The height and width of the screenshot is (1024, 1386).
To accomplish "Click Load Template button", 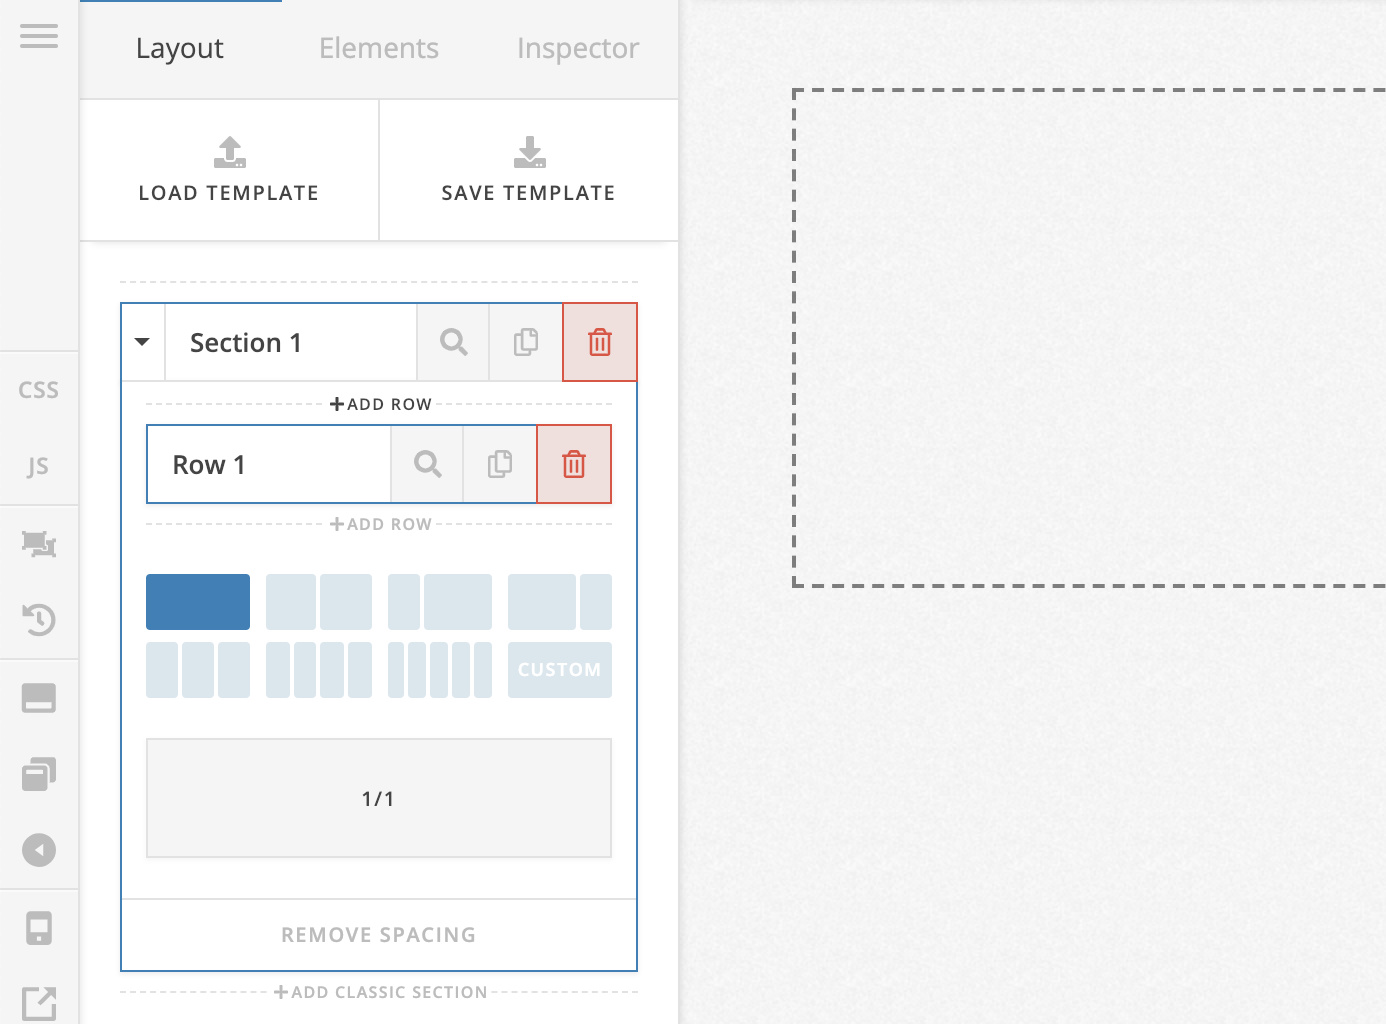I will click(229, 170).
